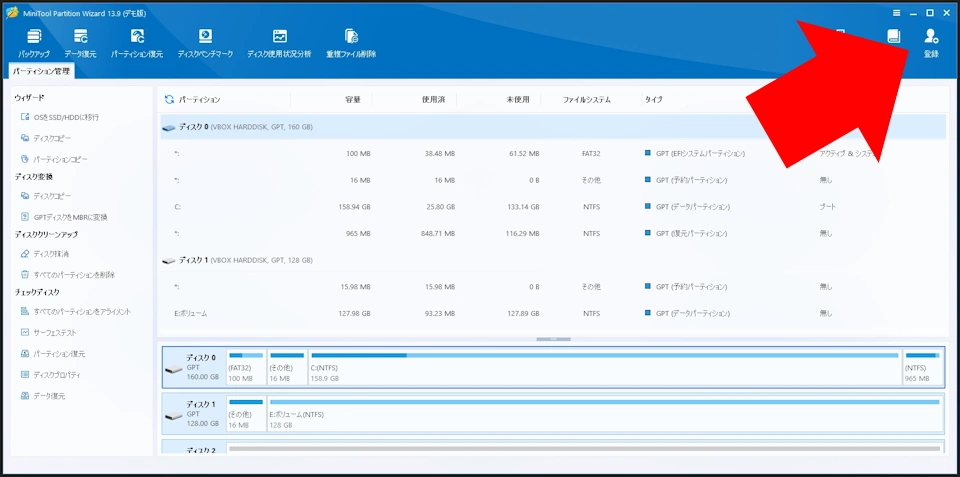Sort by the 未使用 column header
960x477 pixels.
pyautogui.click(x=518, y=99)
